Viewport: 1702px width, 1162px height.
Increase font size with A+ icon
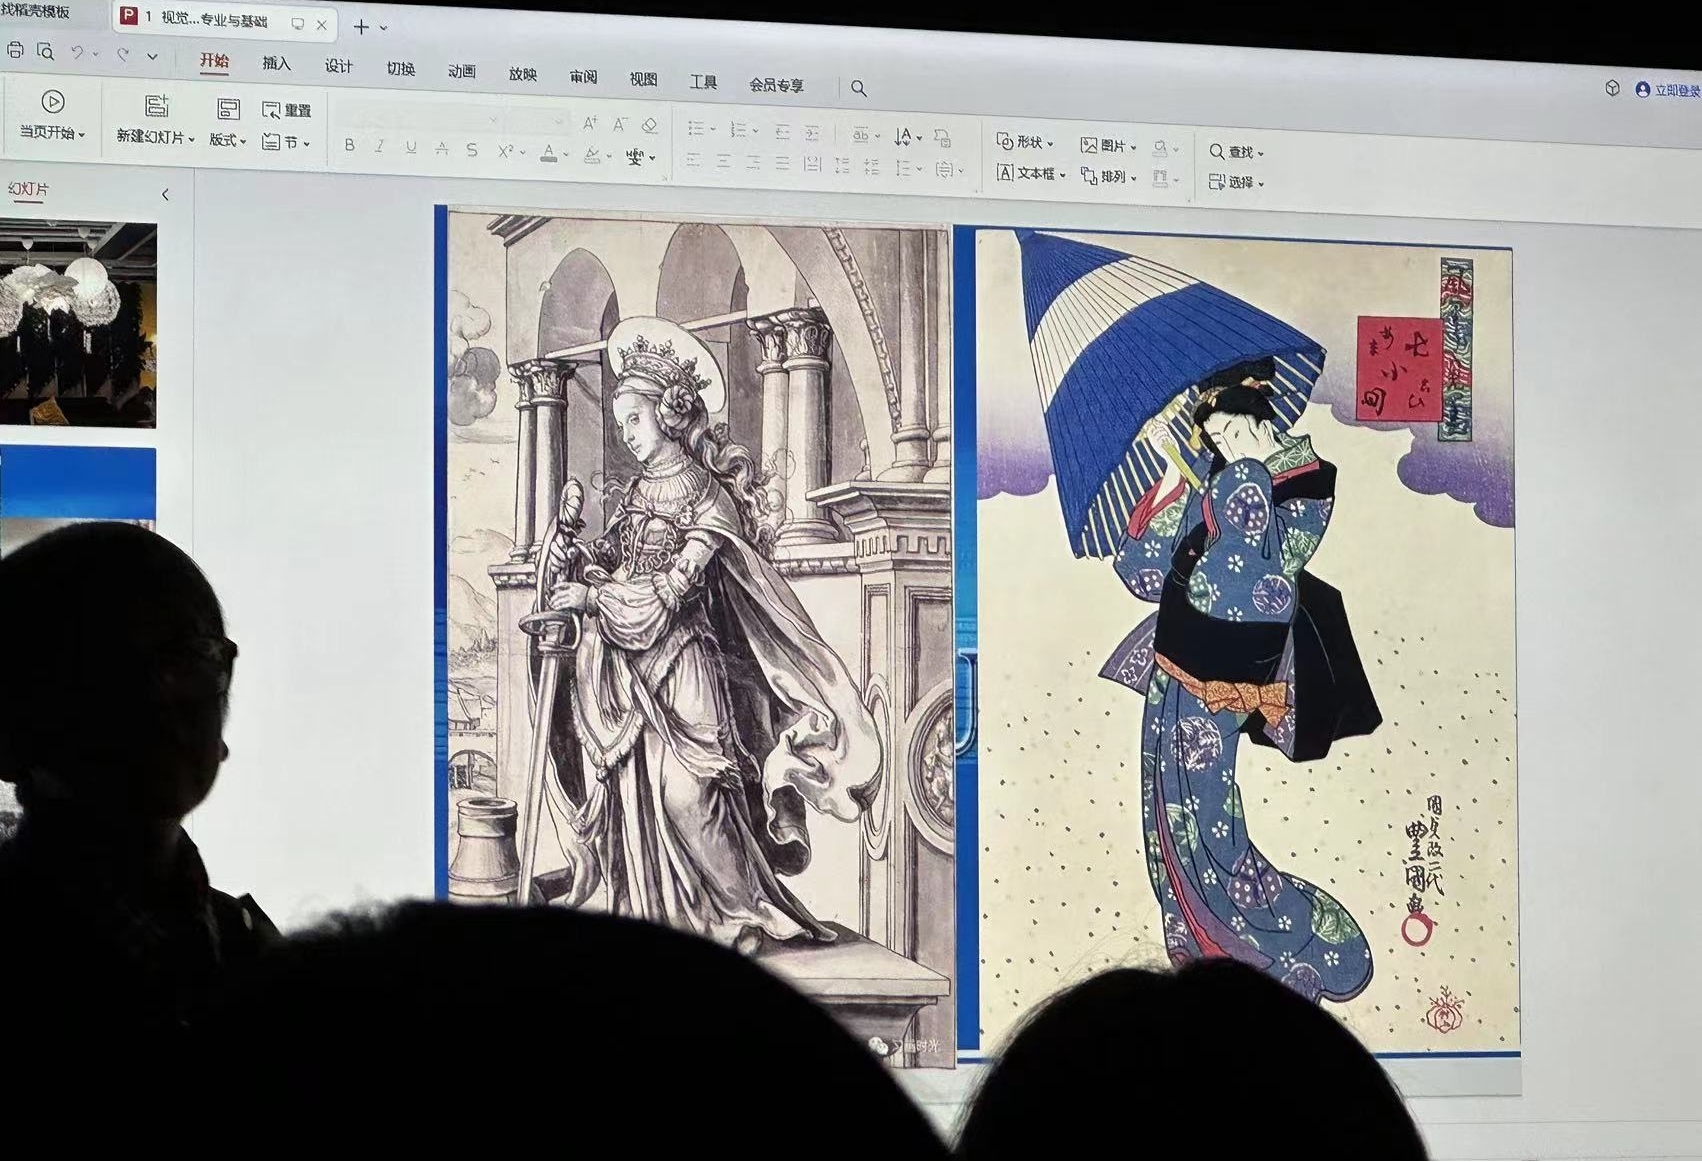click(x=590, y=123)
